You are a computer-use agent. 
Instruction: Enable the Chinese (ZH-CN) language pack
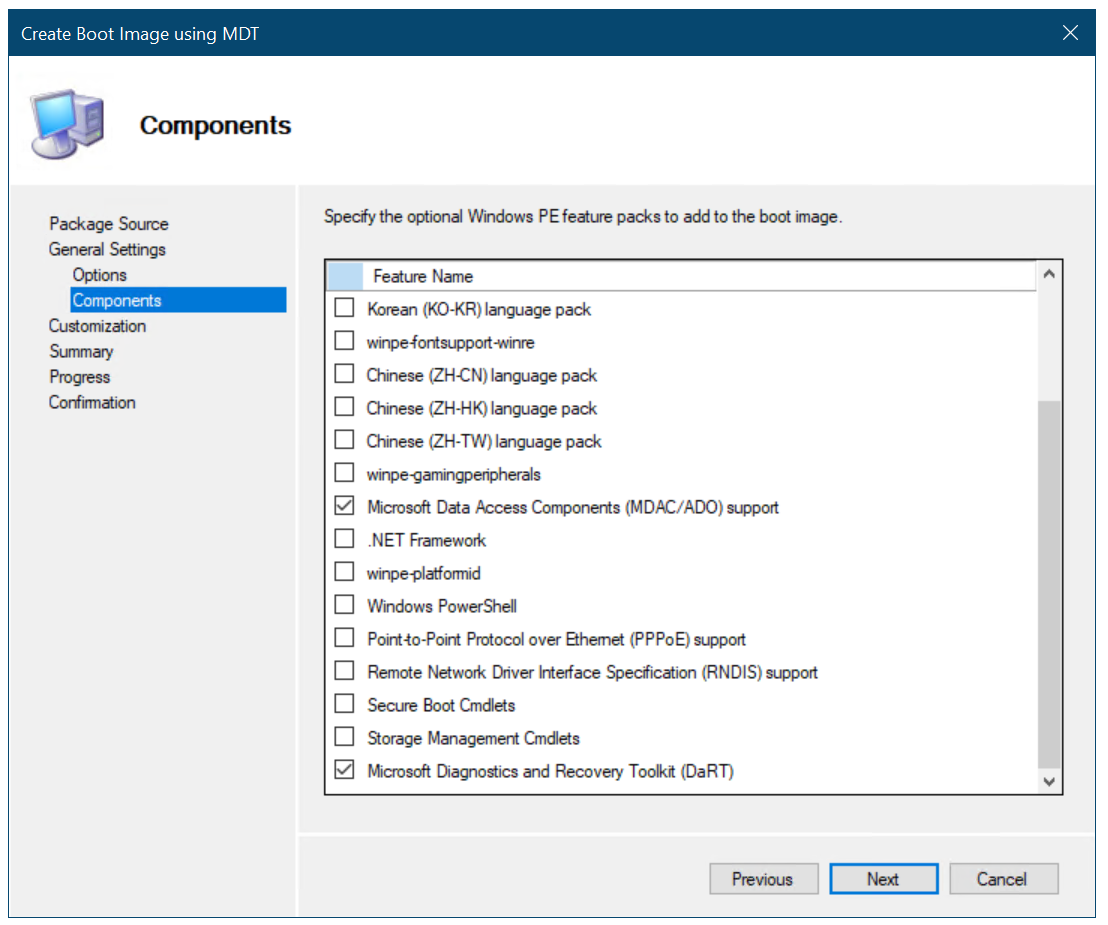pos(344,373)
